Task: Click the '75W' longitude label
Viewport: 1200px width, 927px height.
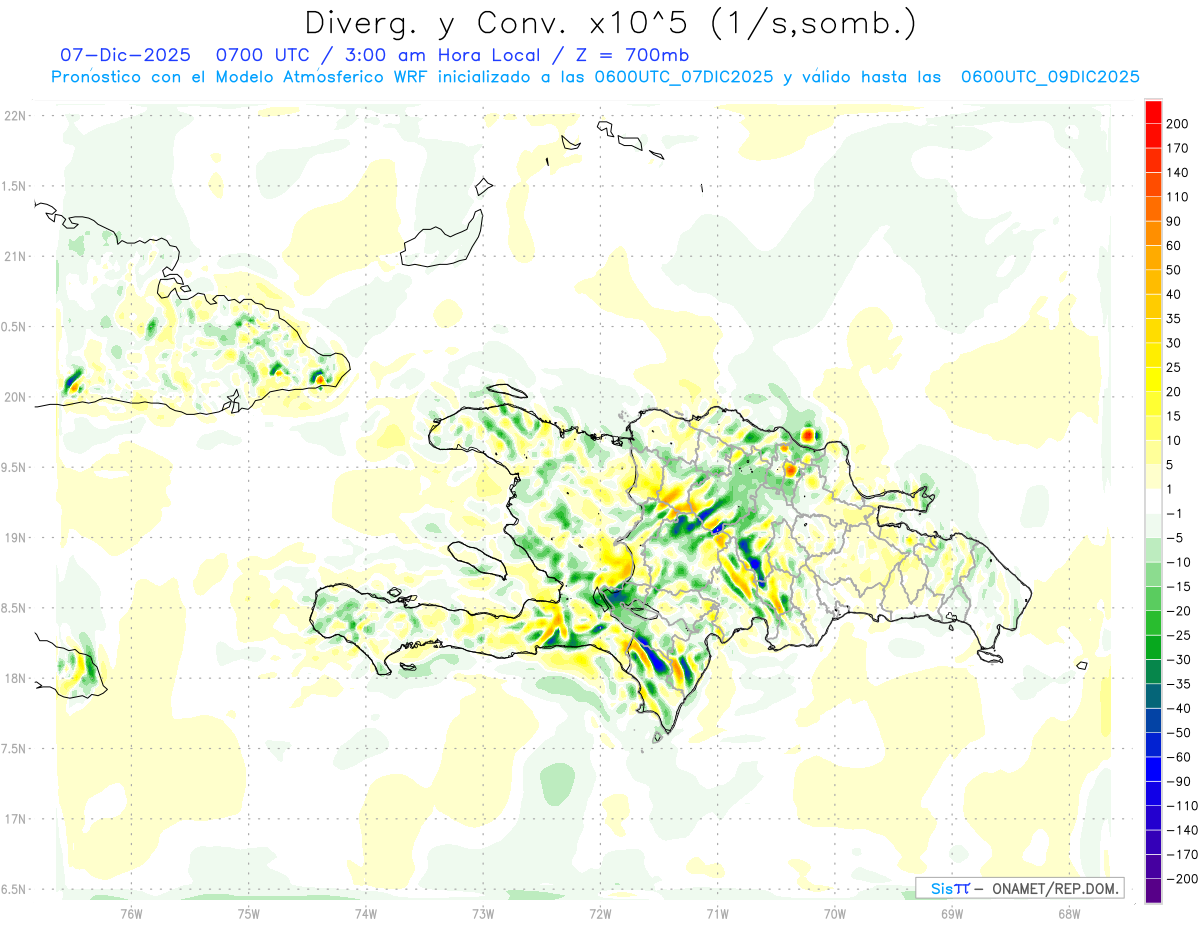Action: [x=249, y=913]
